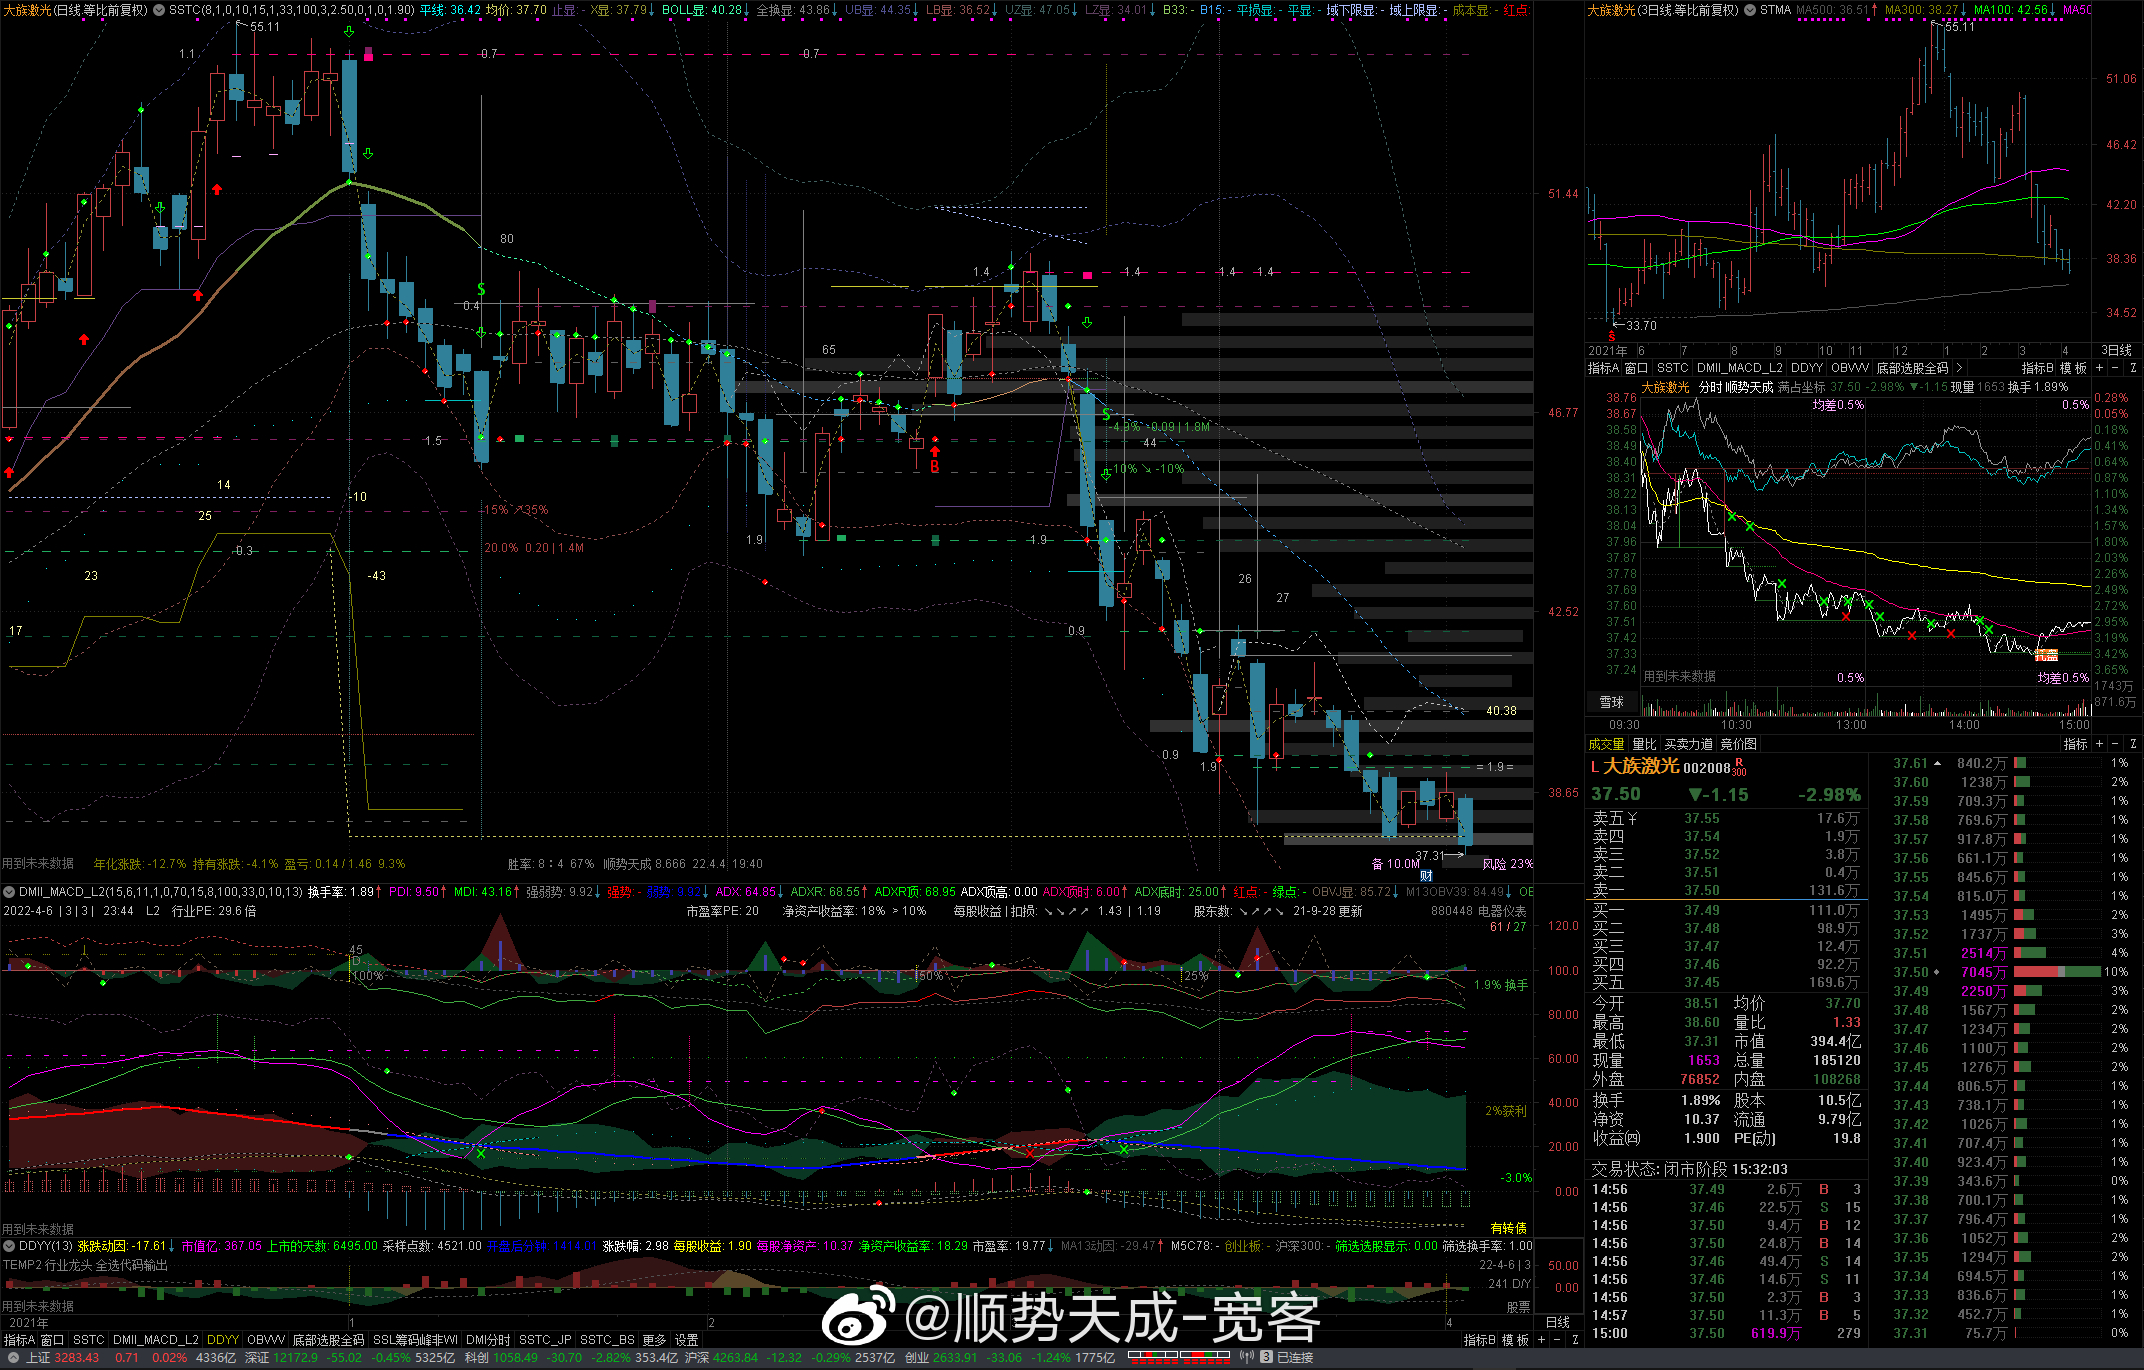Open 模板 menu under main chart

point(1515,1340)
